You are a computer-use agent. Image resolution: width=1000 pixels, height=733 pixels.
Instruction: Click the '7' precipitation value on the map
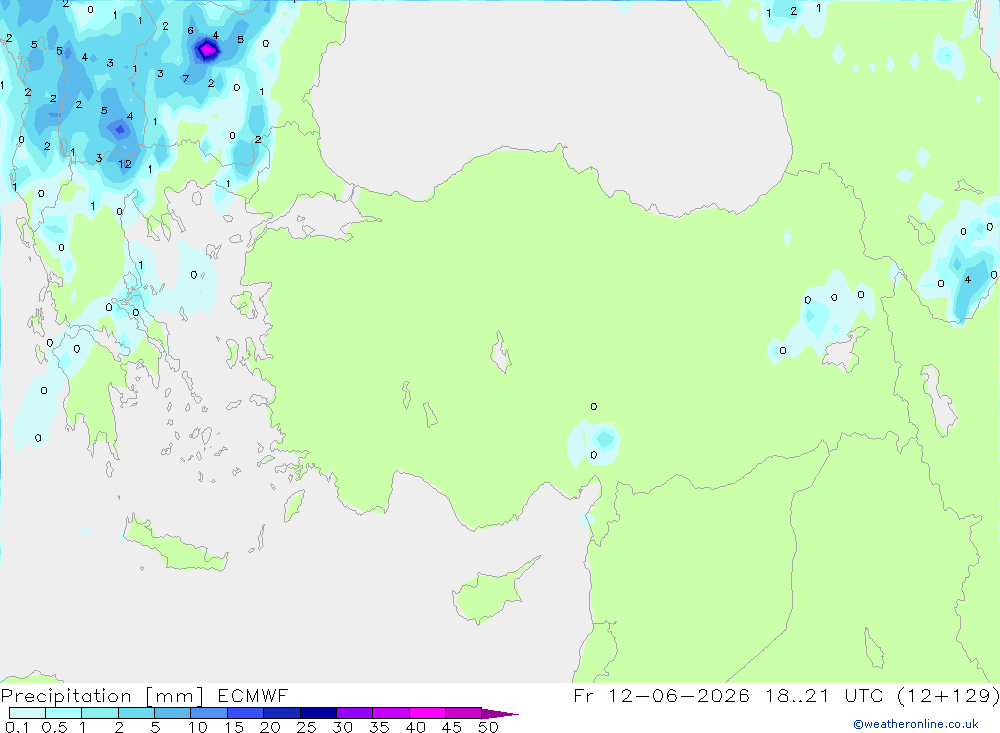click(x=186, y=78)
